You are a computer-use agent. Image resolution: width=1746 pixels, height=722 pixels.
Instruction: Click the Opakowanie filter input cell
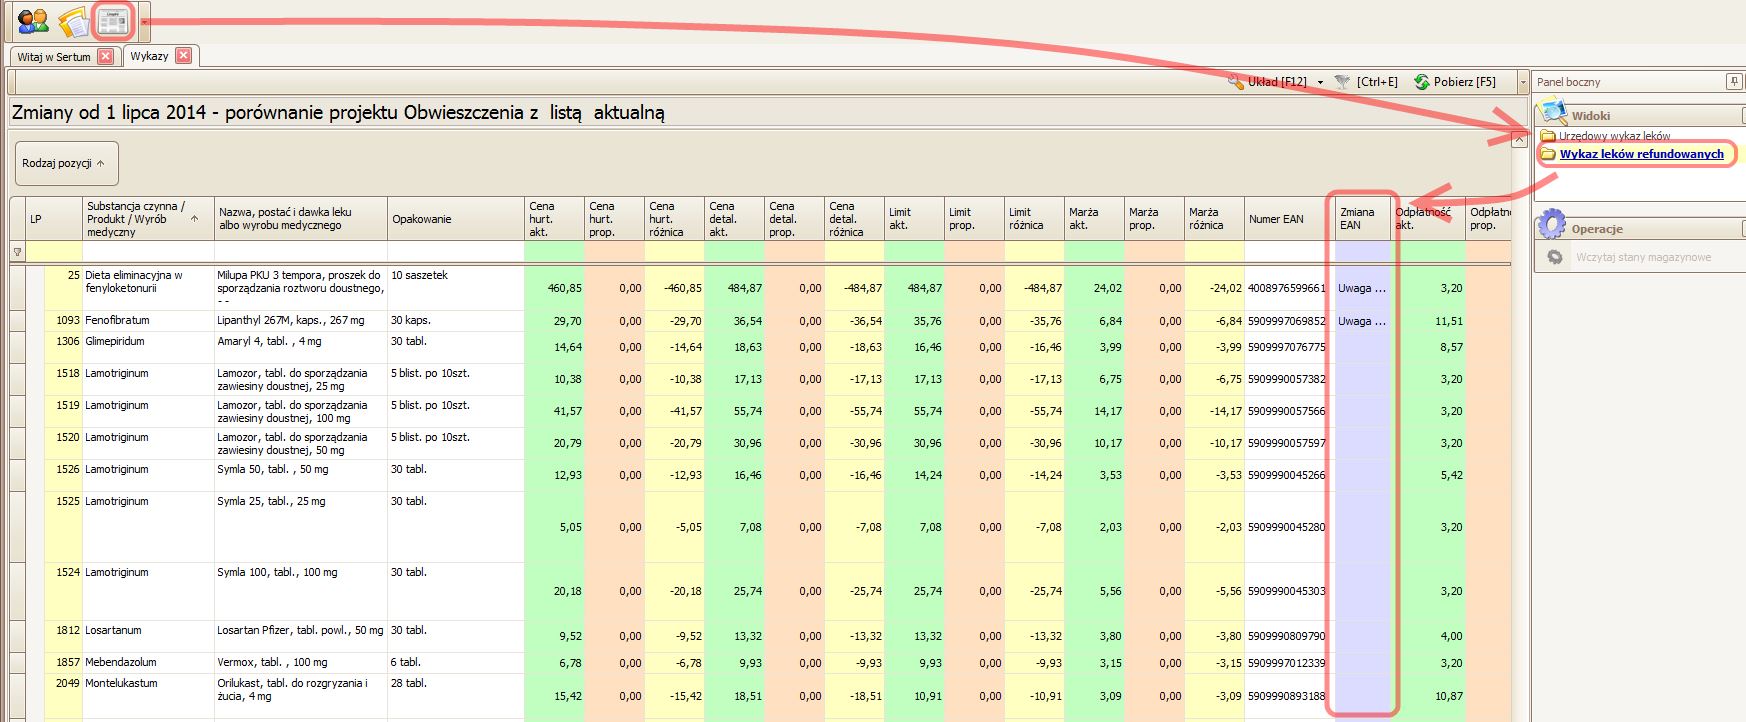[455, 252]
